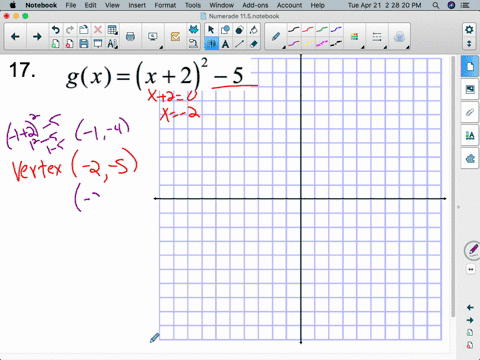Image resolution: width=480 pixels, height=360 pixels.
Task: Save the notebook file with the floppy icon
Action: point(84,44)
